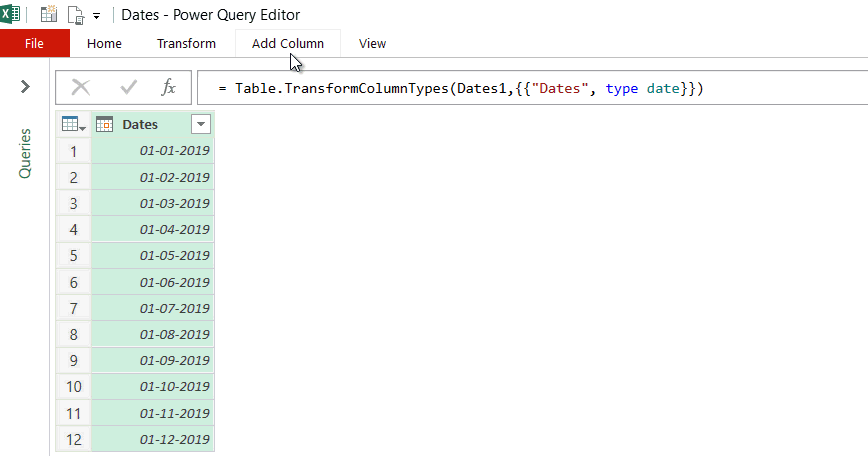The width and height of the screenshot is (868, 456).
Task: Open the Customize Quick Access Toolbar dropdown
Action: tap(96, 16)
